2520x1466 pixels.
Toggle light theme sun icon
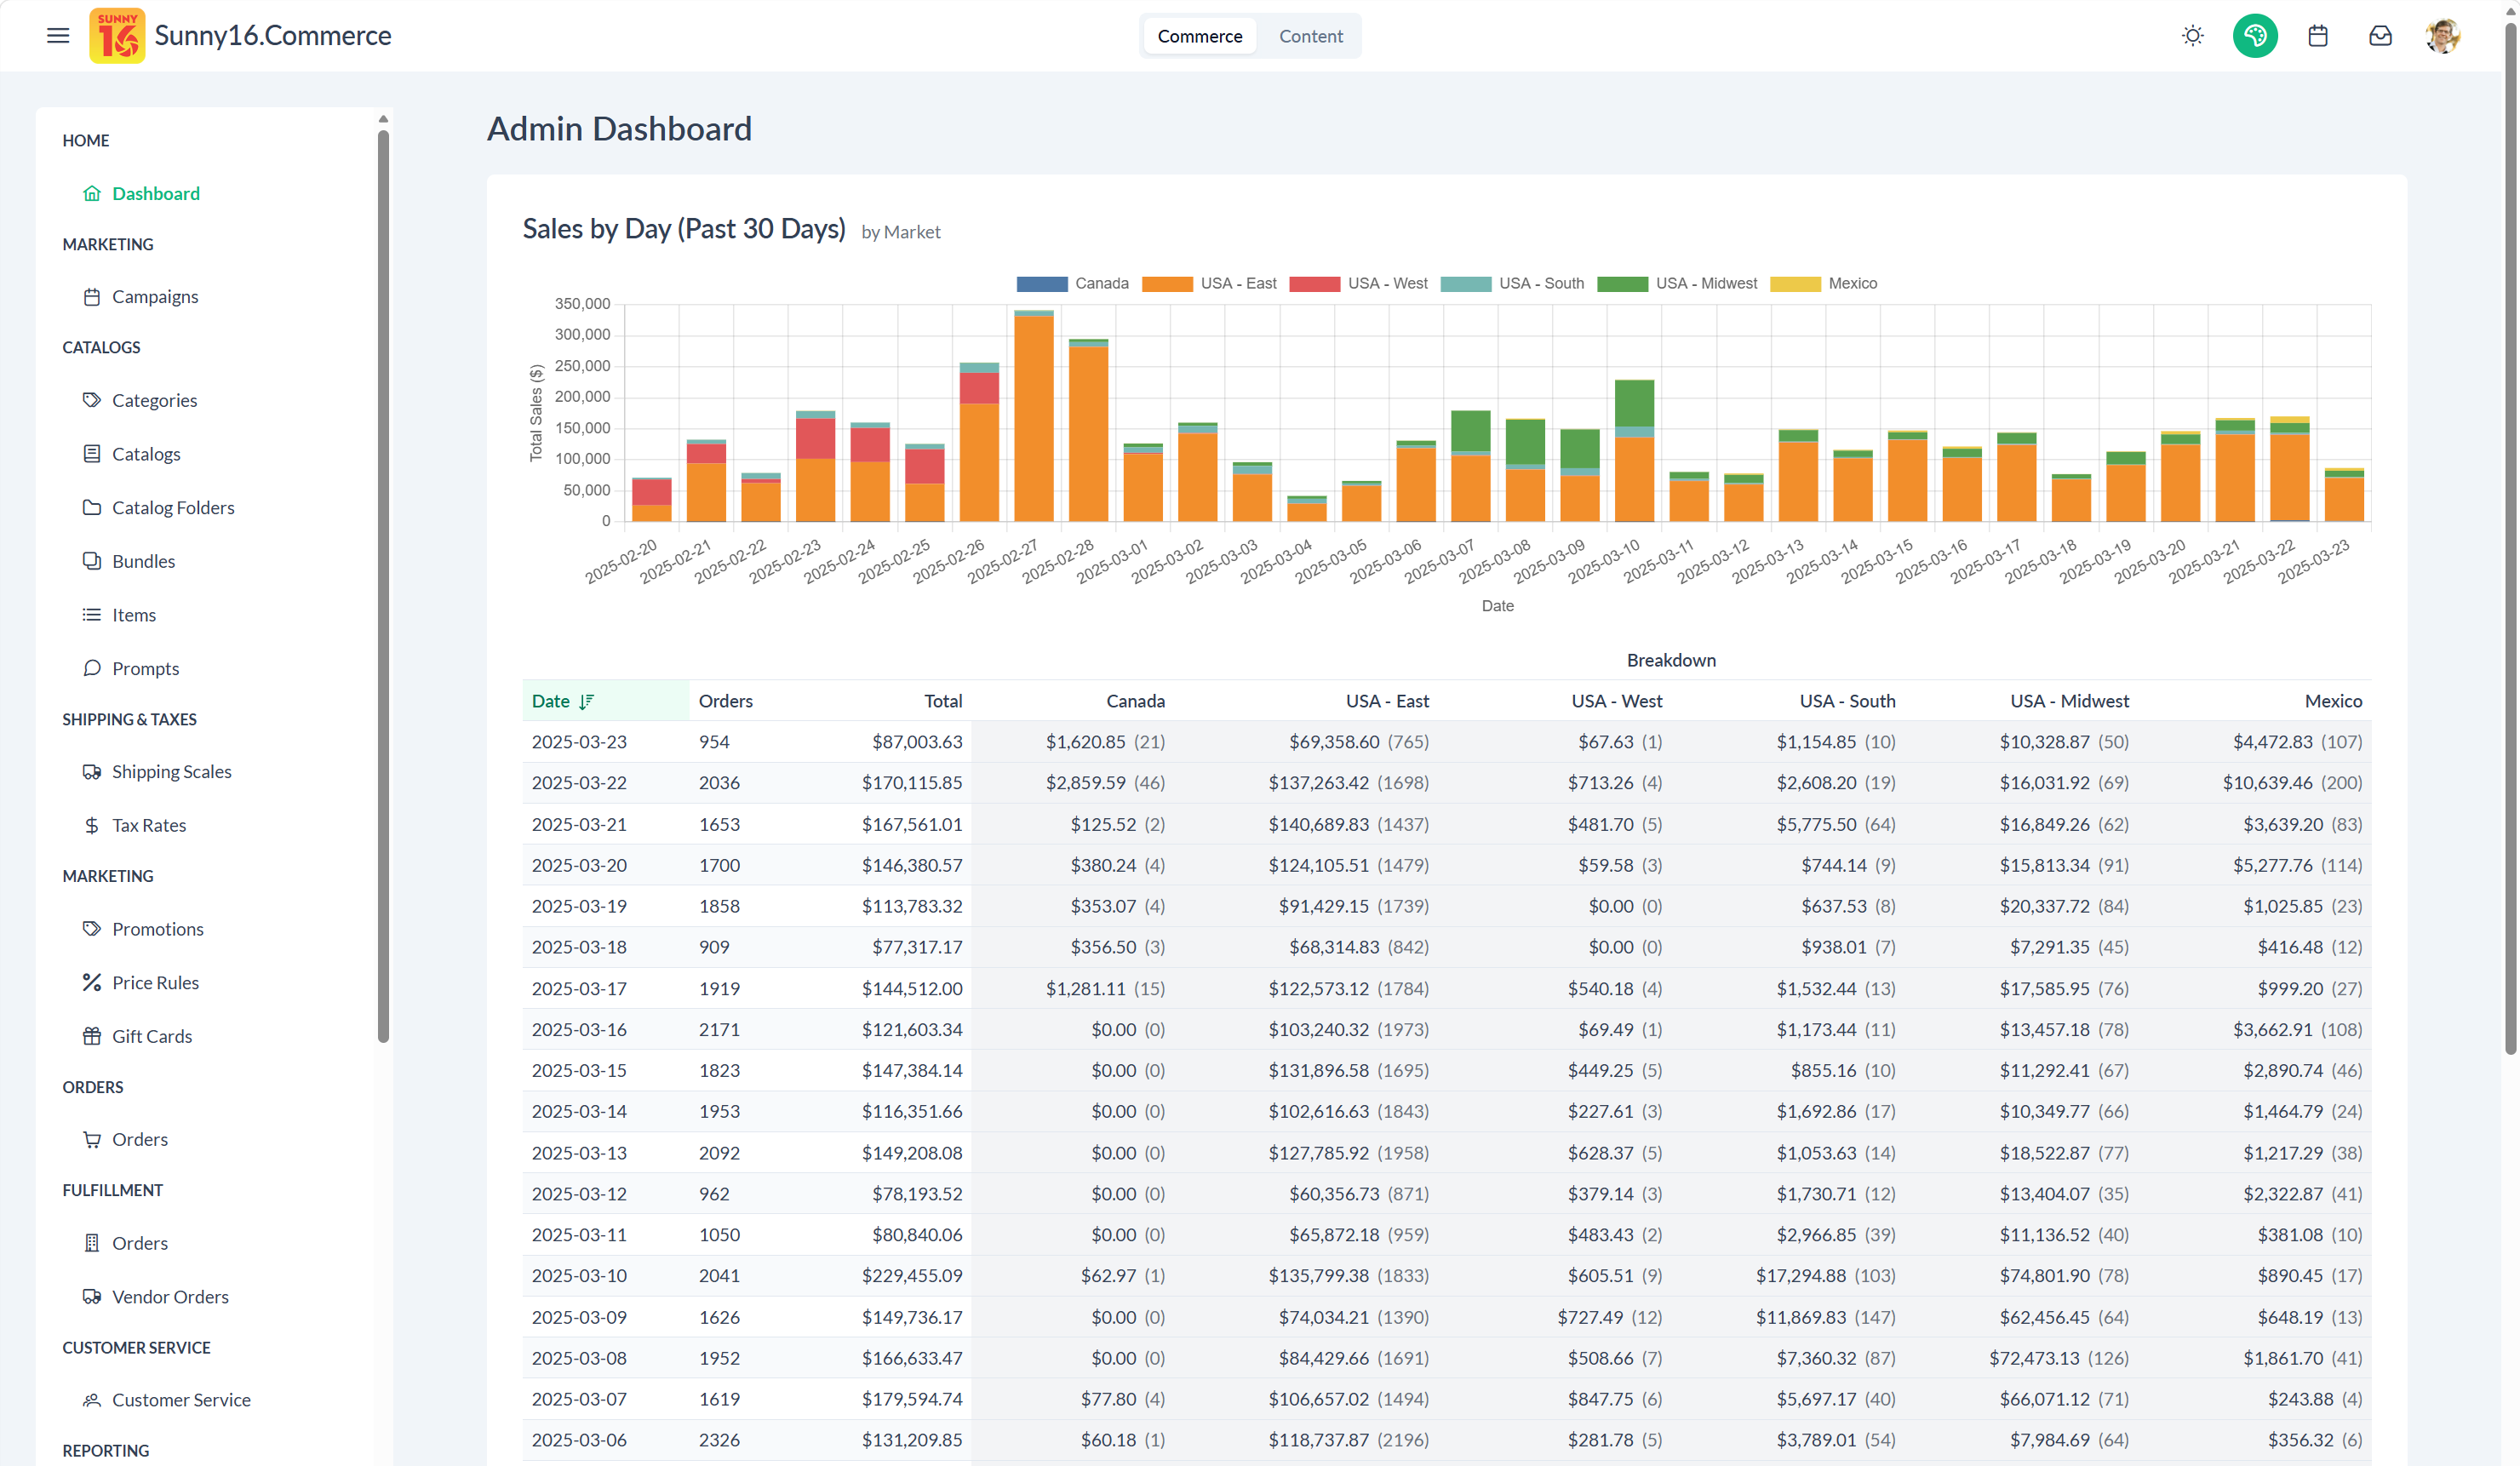click(2192, 36)
